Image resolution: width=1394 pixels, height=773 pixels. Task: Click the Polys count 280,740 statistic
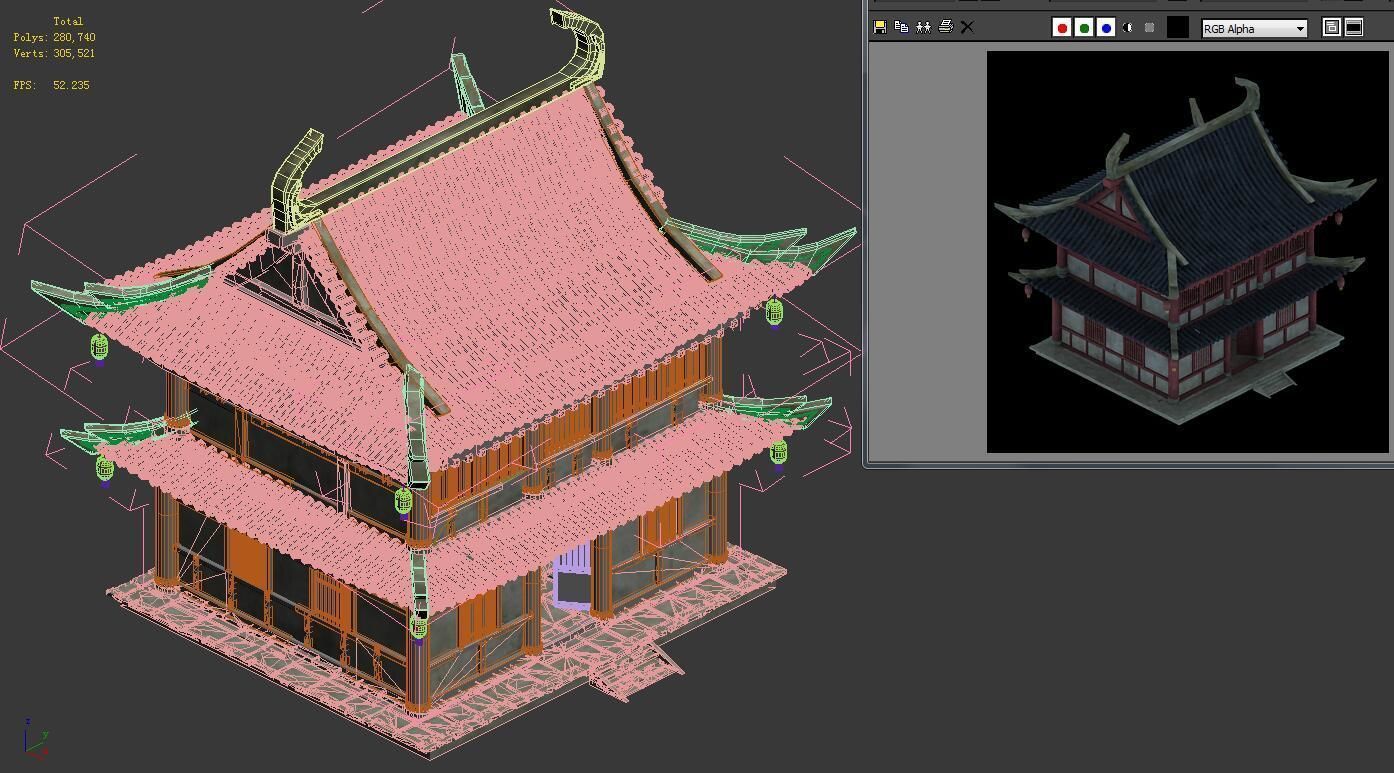click(x=55, y=37)
